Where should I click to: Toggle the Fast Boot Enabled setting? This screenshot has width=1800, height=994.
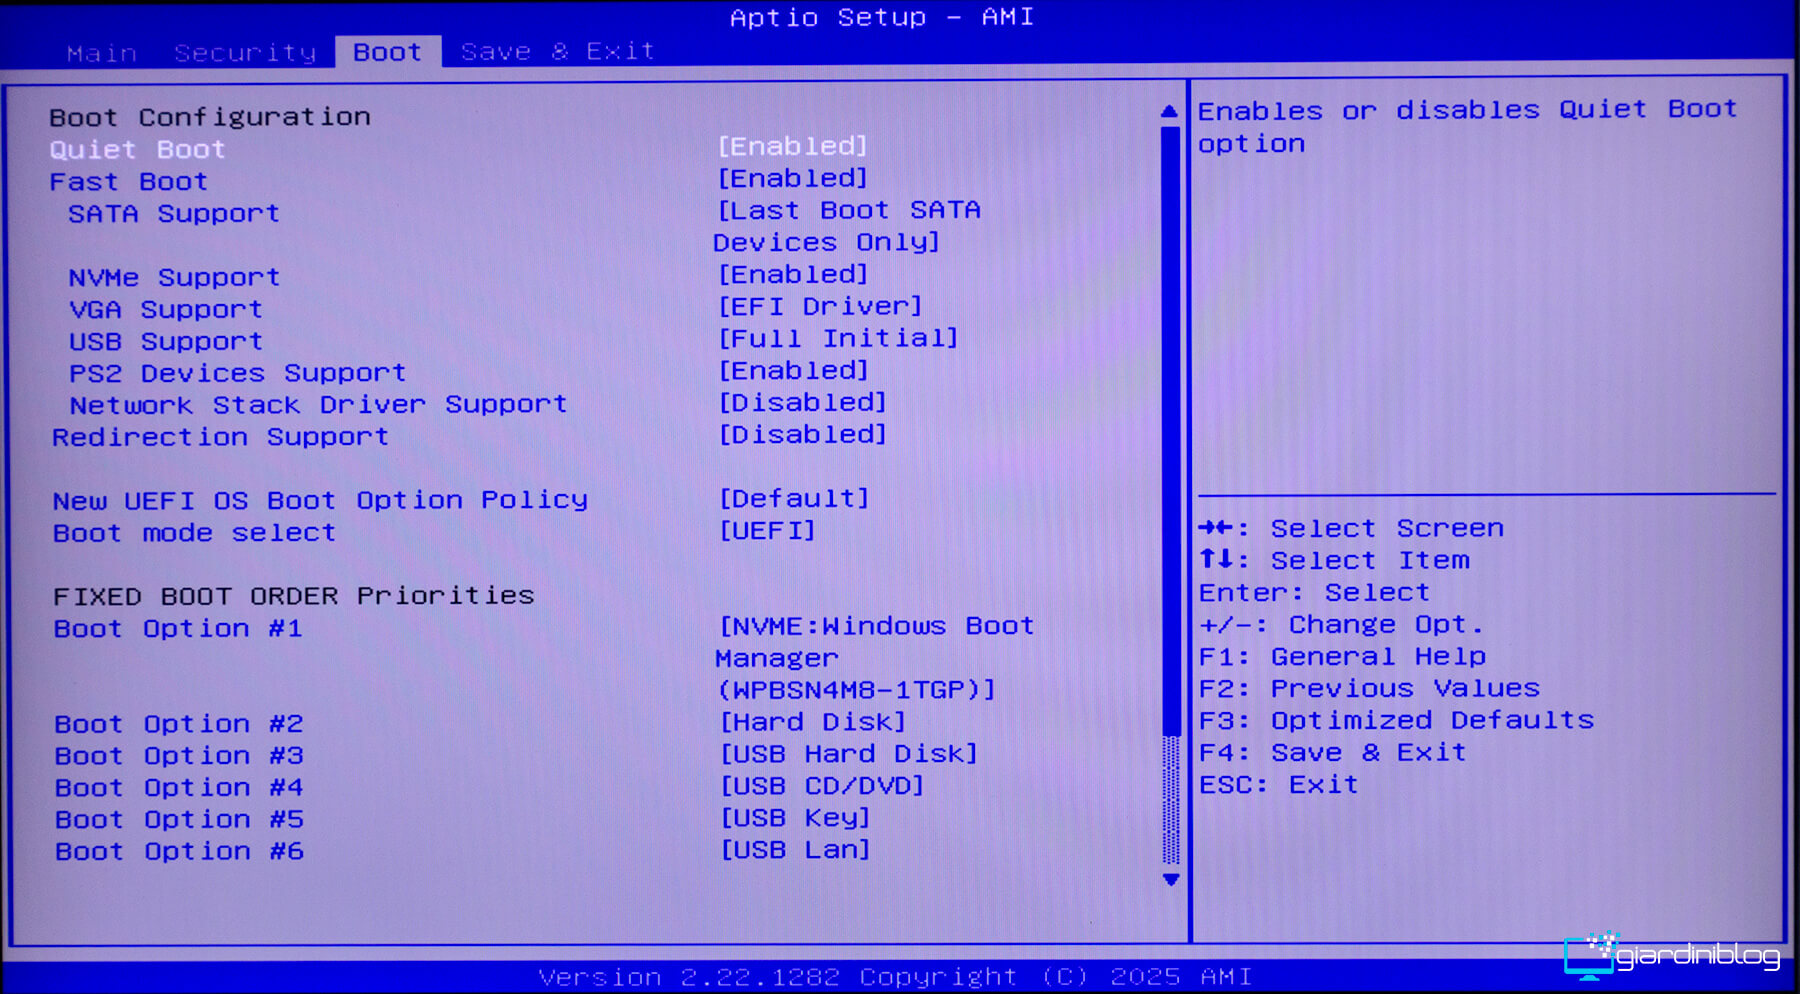(792, 179)
